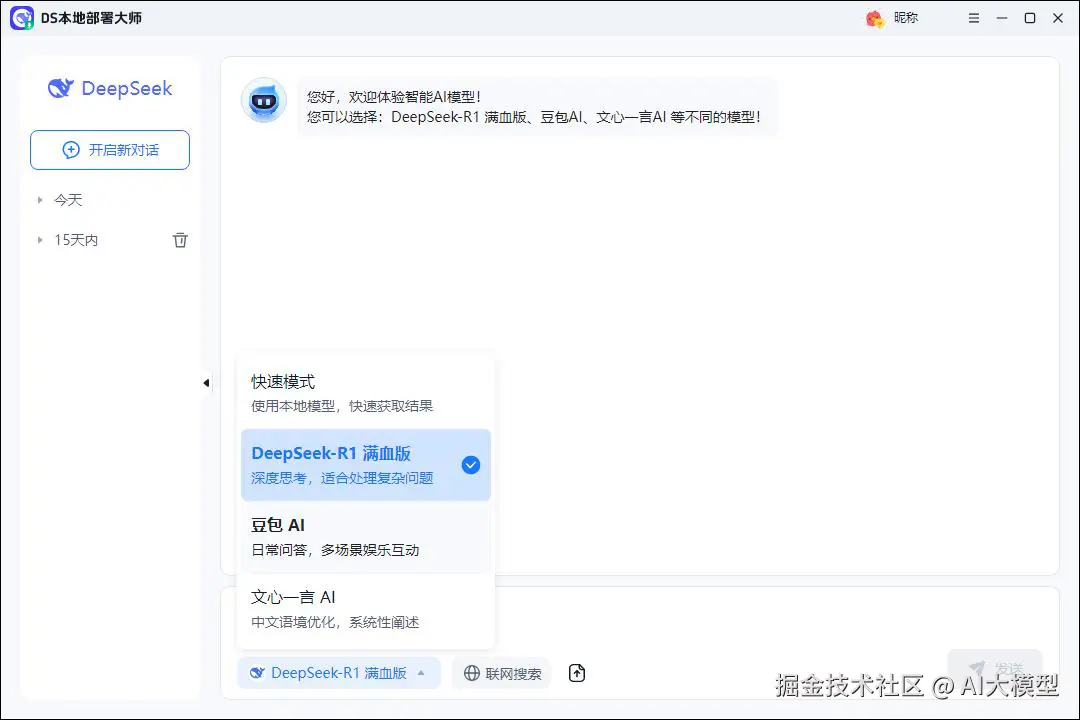Toggle 联网搜索 web search
This screenshot has width=1080, height=720.
(502, 673)
